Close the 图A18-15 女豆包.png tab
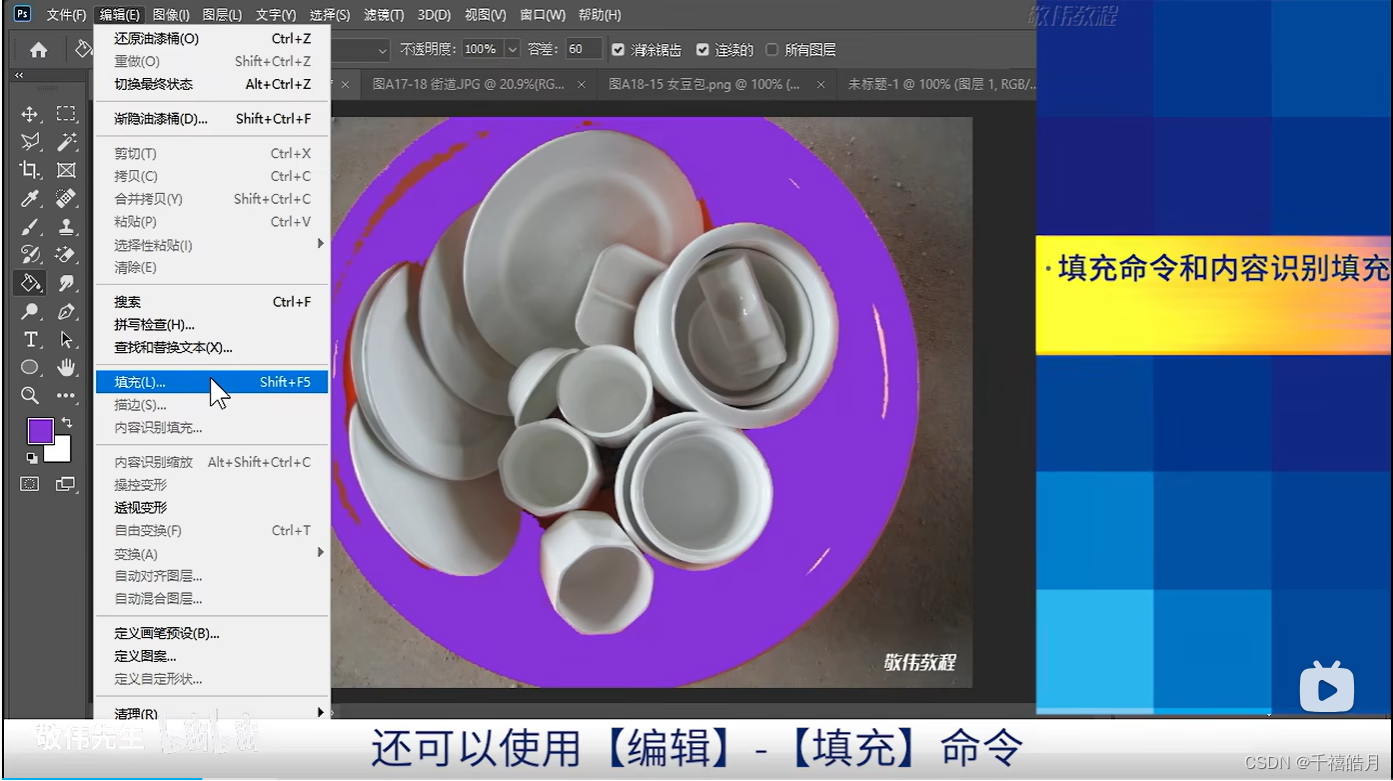 point(820,85)
